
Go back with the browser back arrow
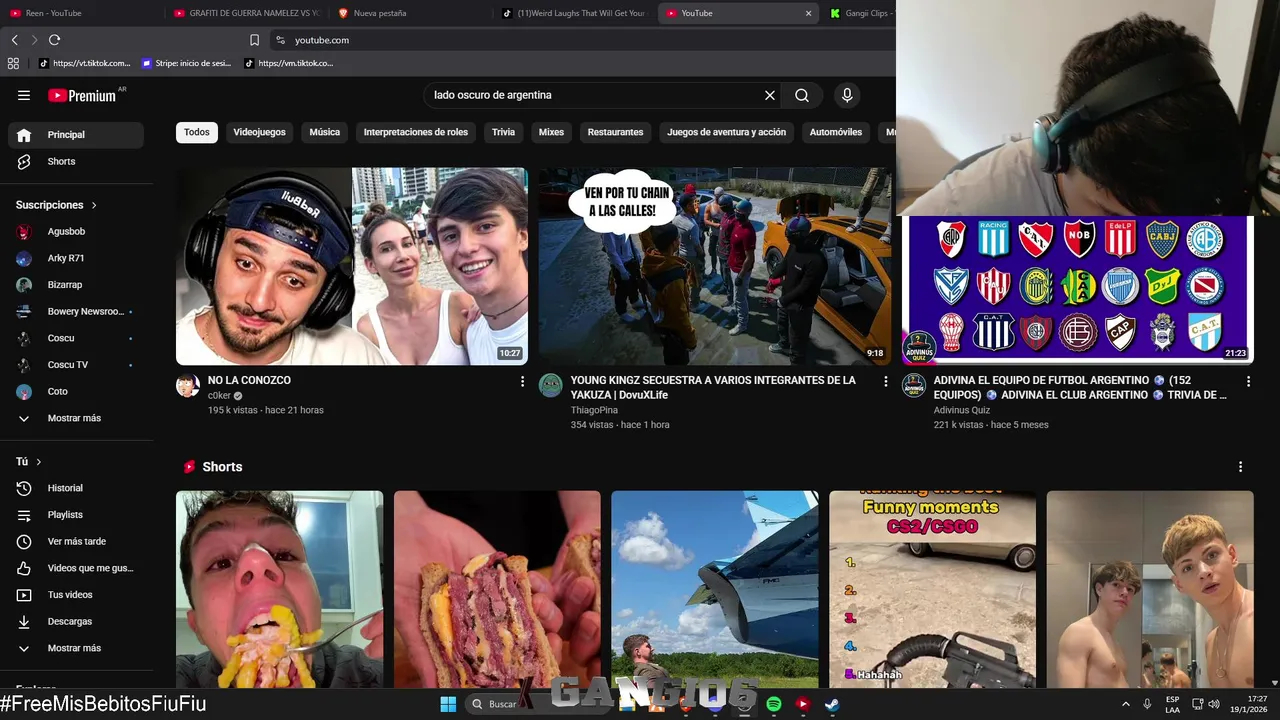click(15, 40)
